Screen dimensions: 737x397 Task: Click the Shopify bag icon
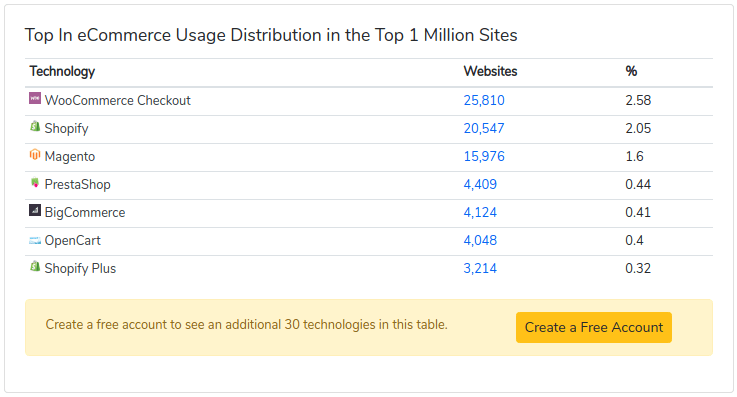tap(35, 126)
